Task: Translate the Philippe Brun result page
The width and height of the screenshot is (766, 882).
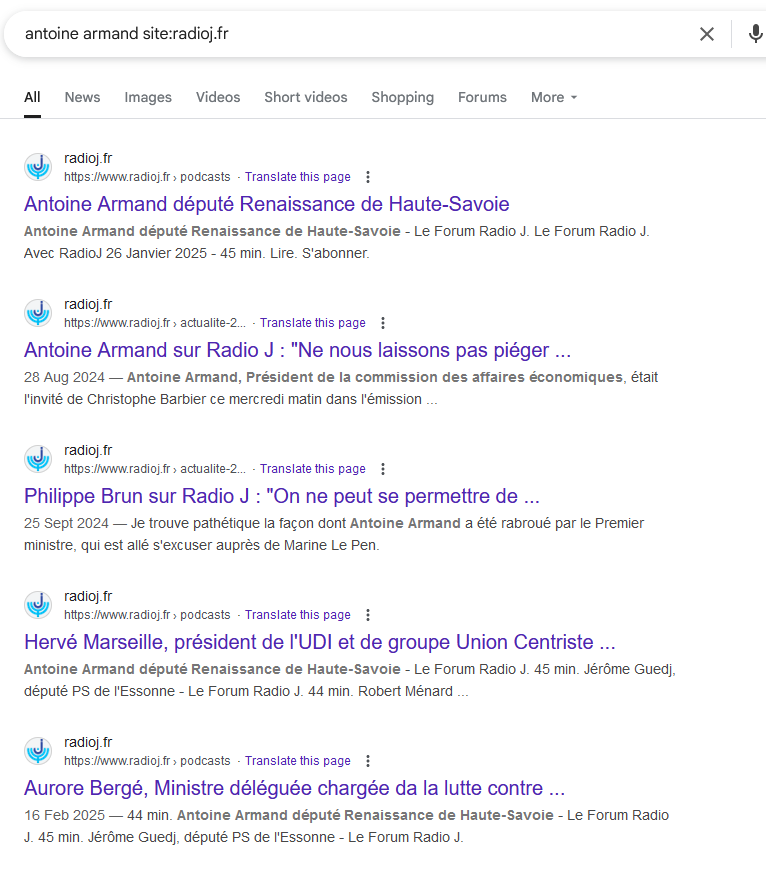Action: point(313,469)
